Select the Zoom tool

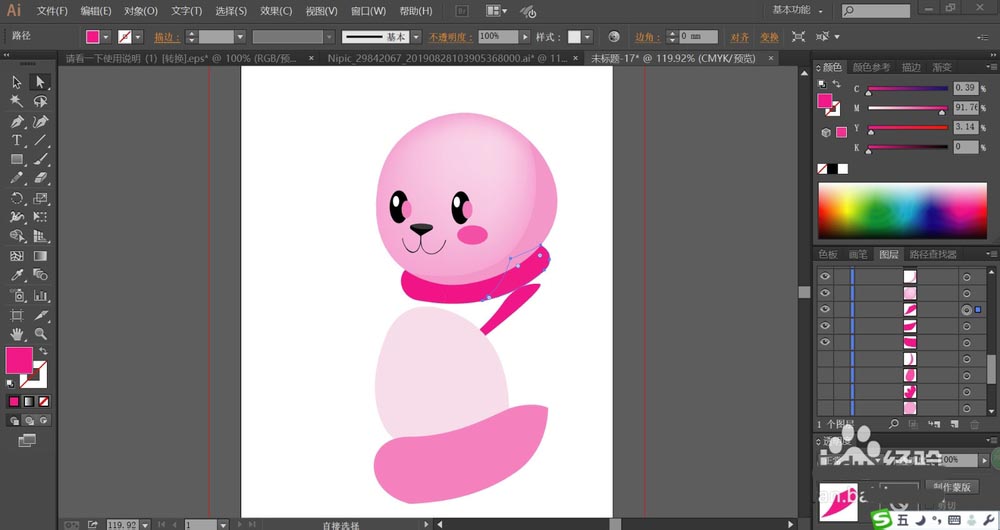41,333
